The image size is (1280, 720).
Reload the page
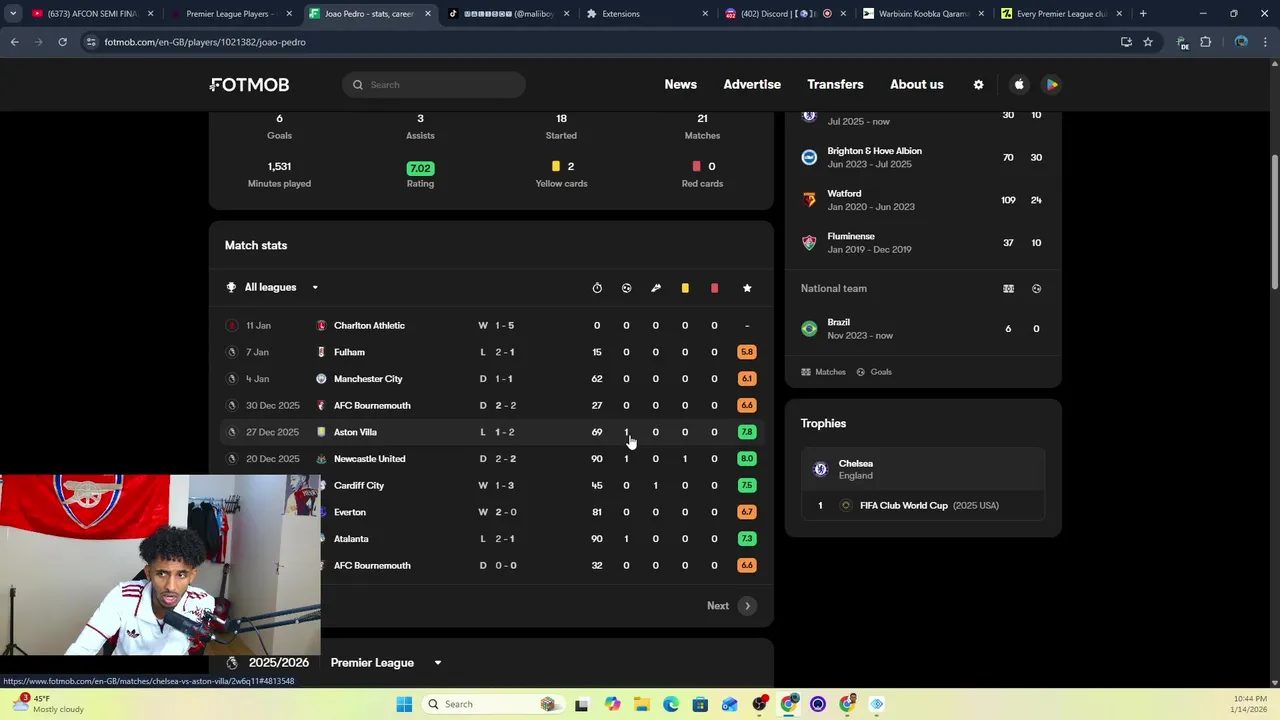(x=62, y=42)
